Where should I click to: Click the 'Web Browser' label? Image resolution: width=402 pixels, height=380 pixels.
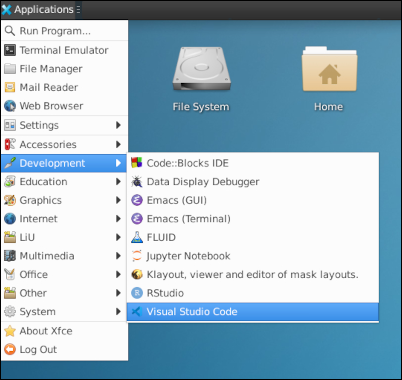(x=51, y=106)
